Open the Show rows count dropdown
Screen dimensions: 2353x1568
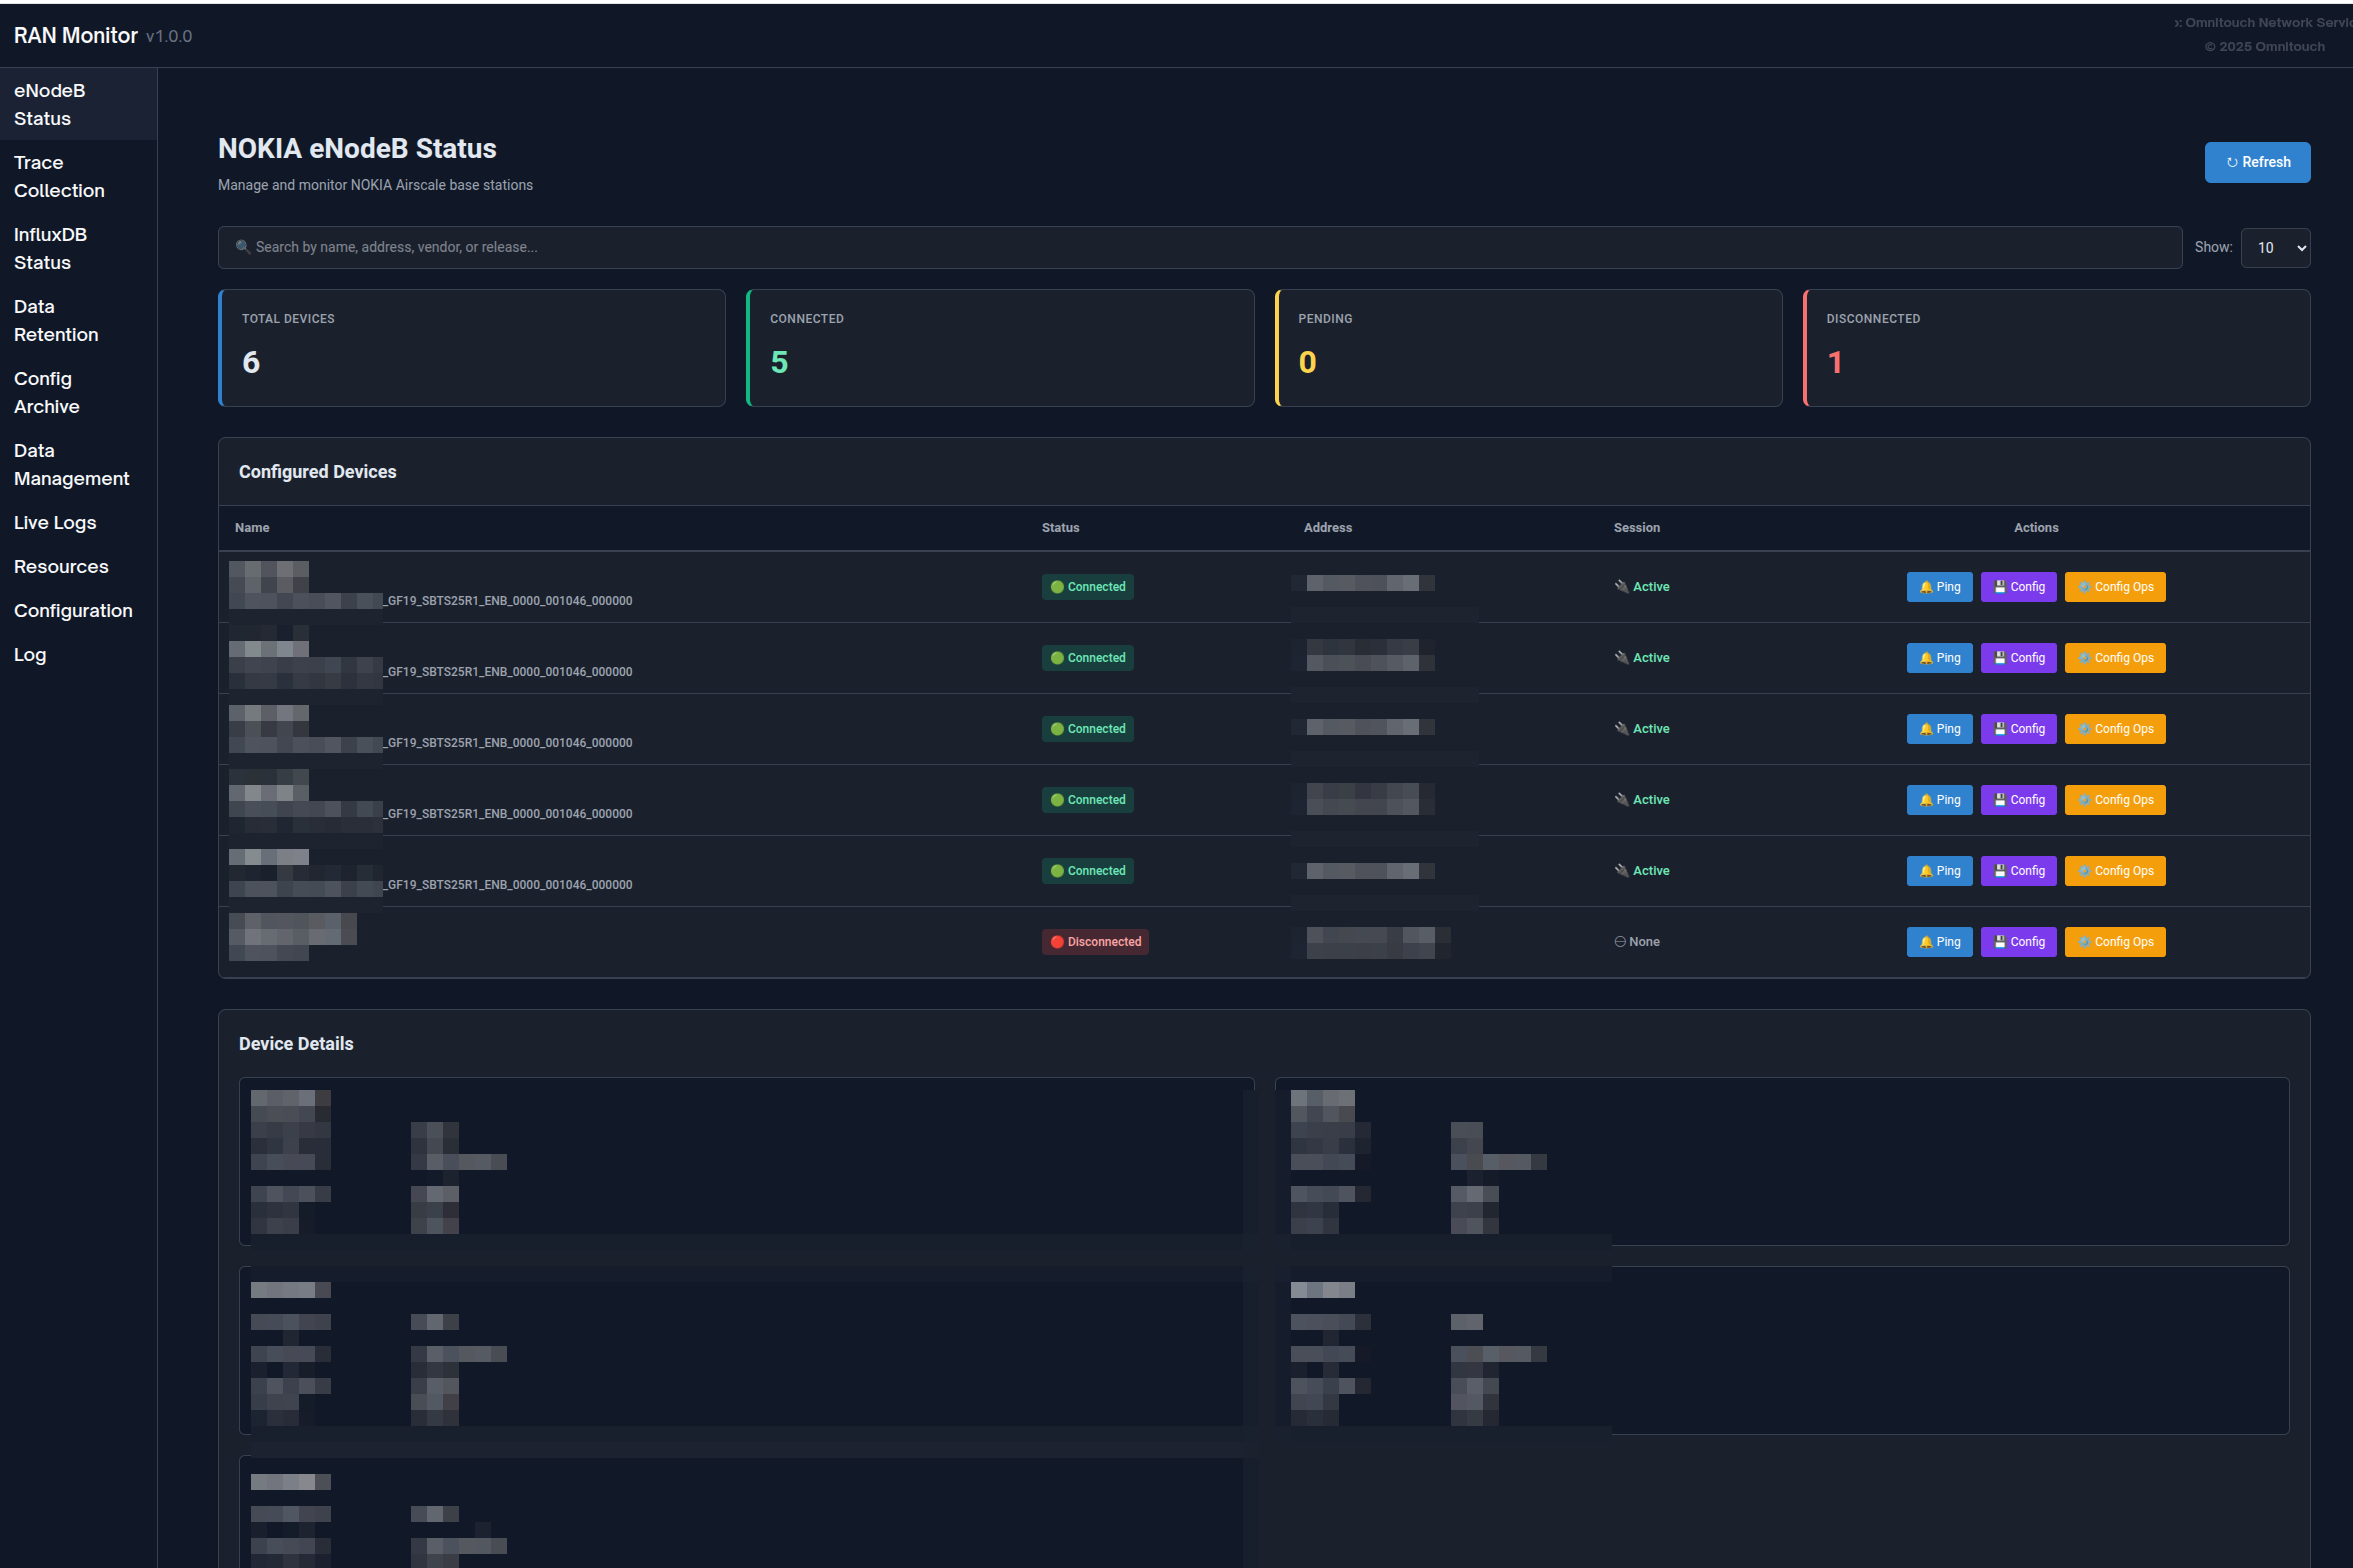click(2274, 248)
